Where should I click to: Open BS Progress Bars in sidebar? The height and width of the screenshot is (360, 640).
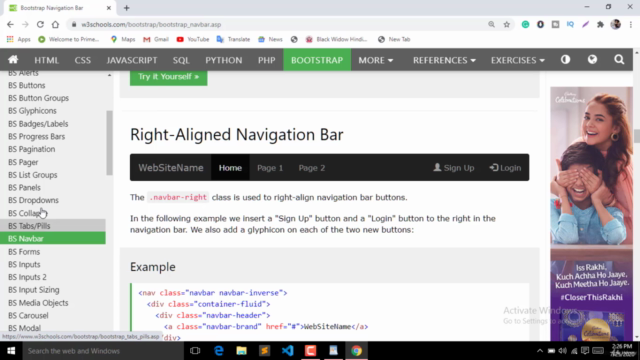coord(36,136)
